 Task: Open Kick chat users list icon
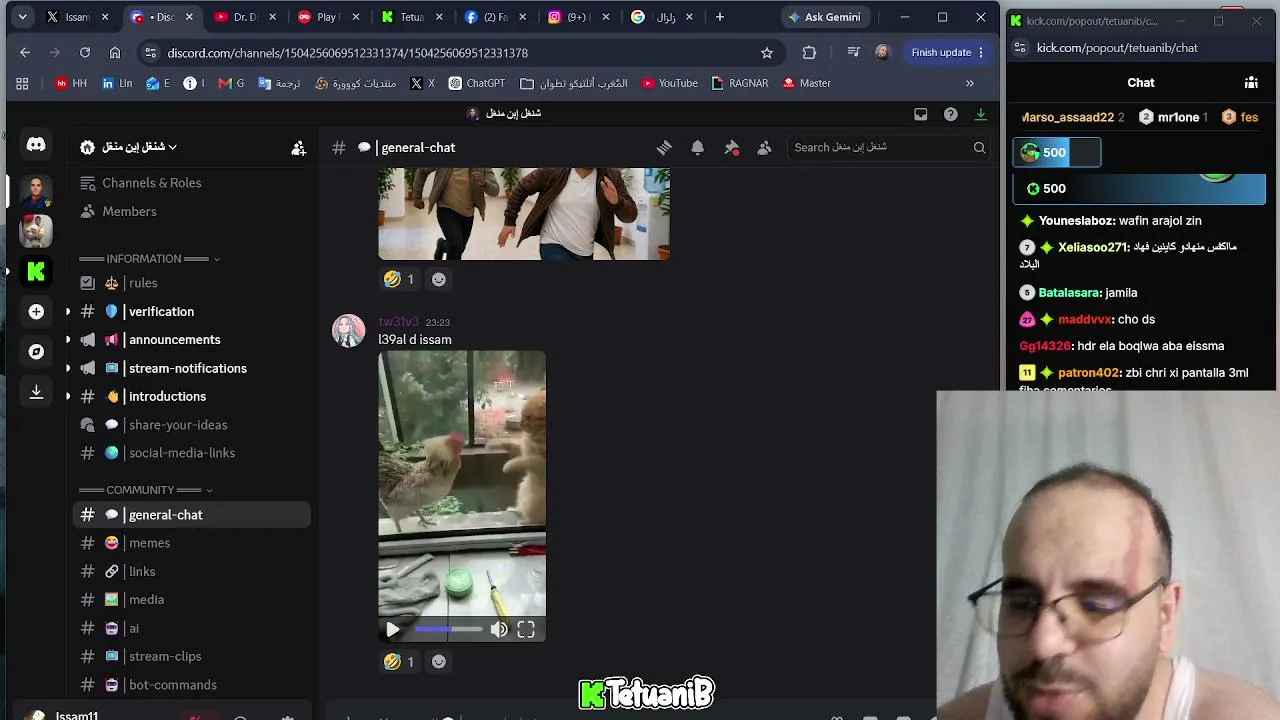tap(1251, 83)
